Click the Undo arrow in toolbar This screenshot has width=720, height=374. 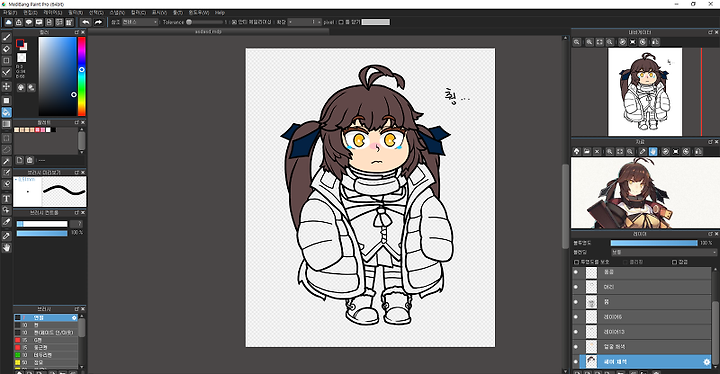pos(86,22)
